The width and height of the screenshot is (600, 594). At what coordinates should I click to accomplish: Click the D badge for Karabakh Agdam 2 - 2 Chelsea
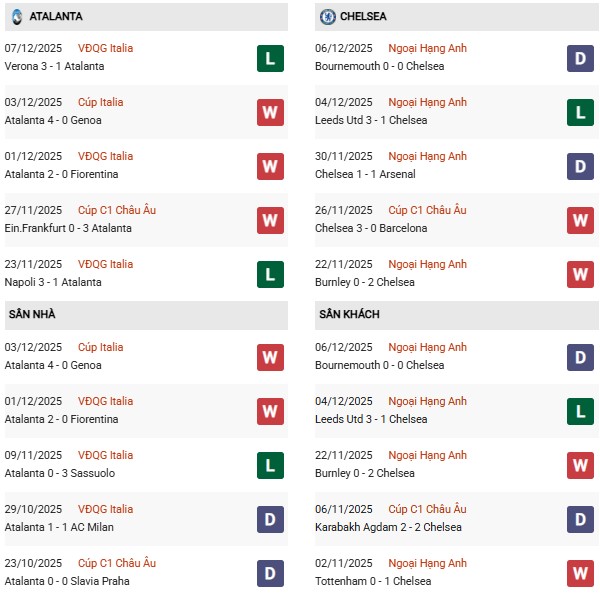pyautogui.click(x=579, y=519)
